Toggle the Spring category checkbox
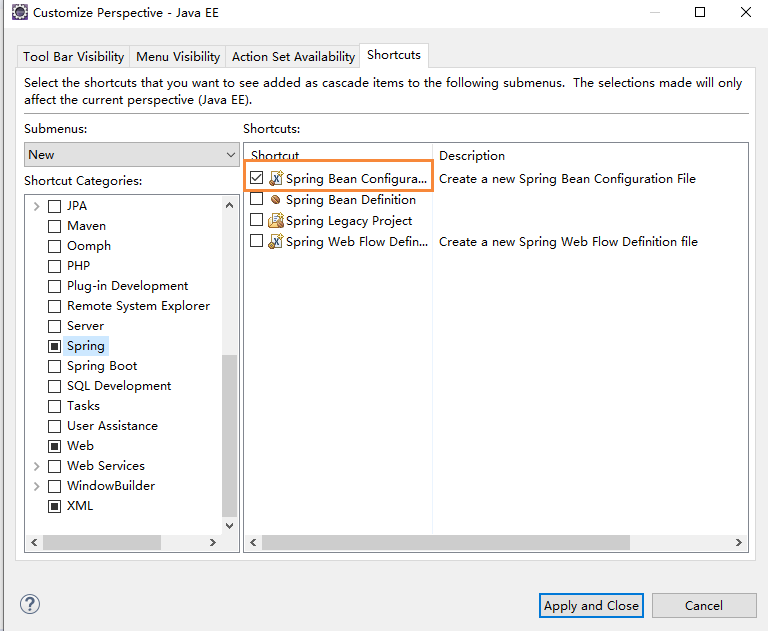Viewport: 768px width, 631px height. [54, 346]
